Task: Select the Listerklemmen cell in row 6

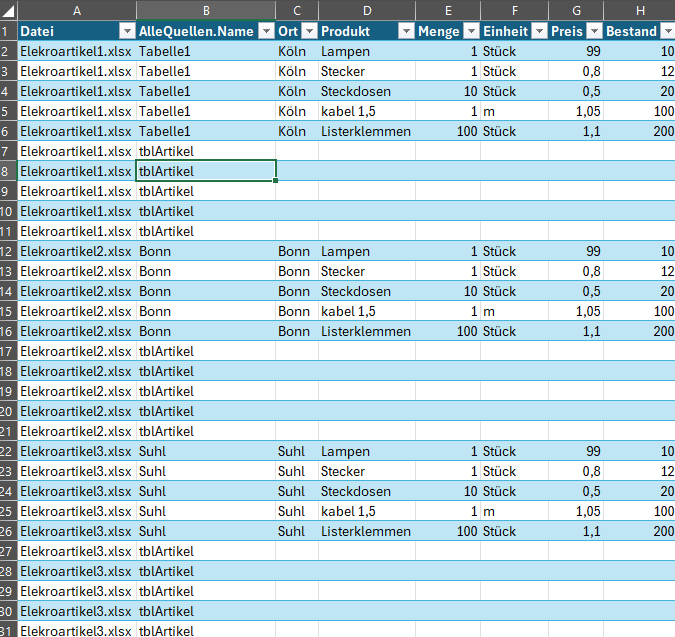Action: tap(366, 131)
